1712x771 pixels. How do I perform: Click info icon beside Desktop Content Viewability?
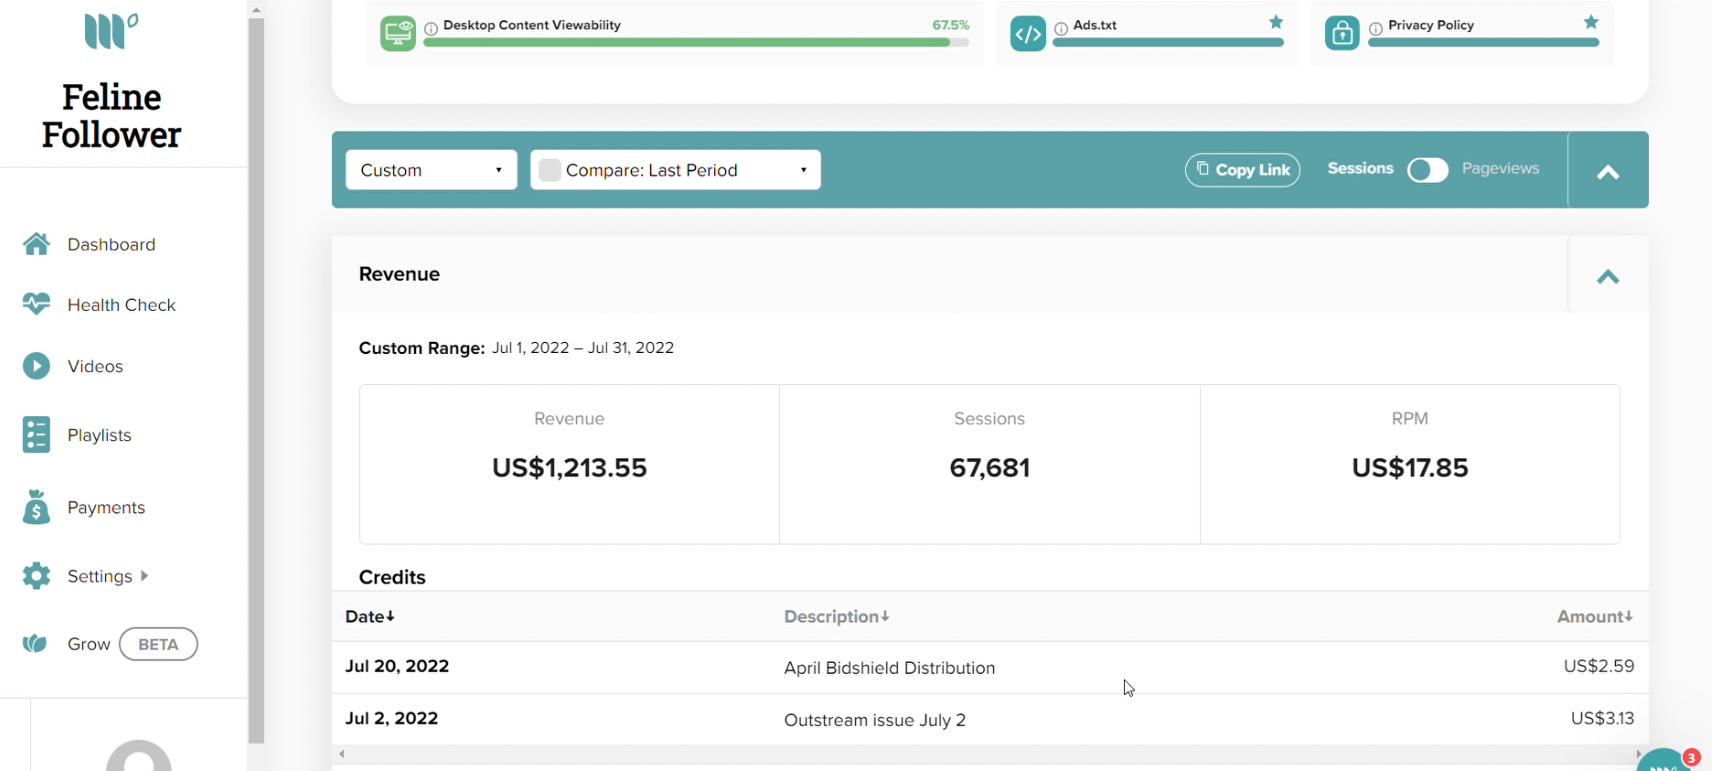[431, 28]
